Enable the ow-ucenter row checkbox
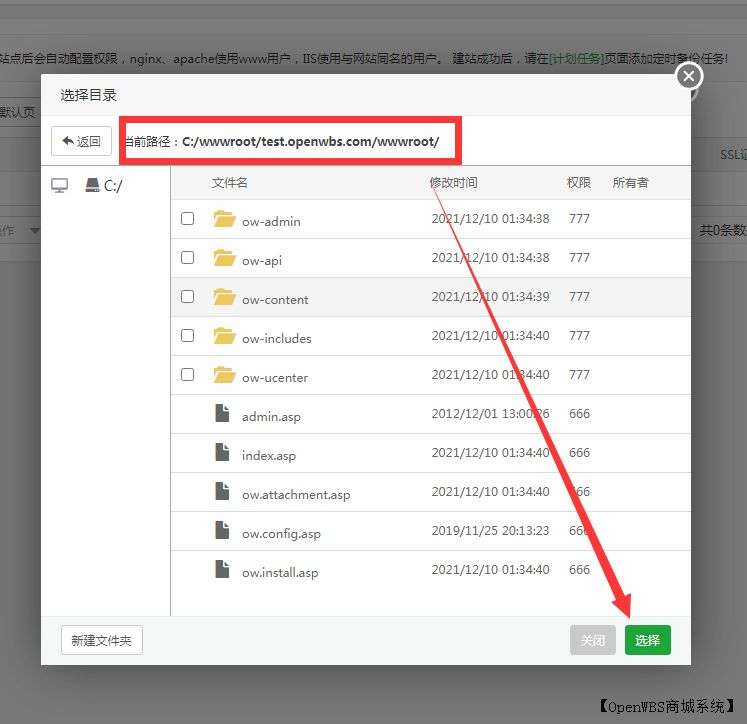 187,375
